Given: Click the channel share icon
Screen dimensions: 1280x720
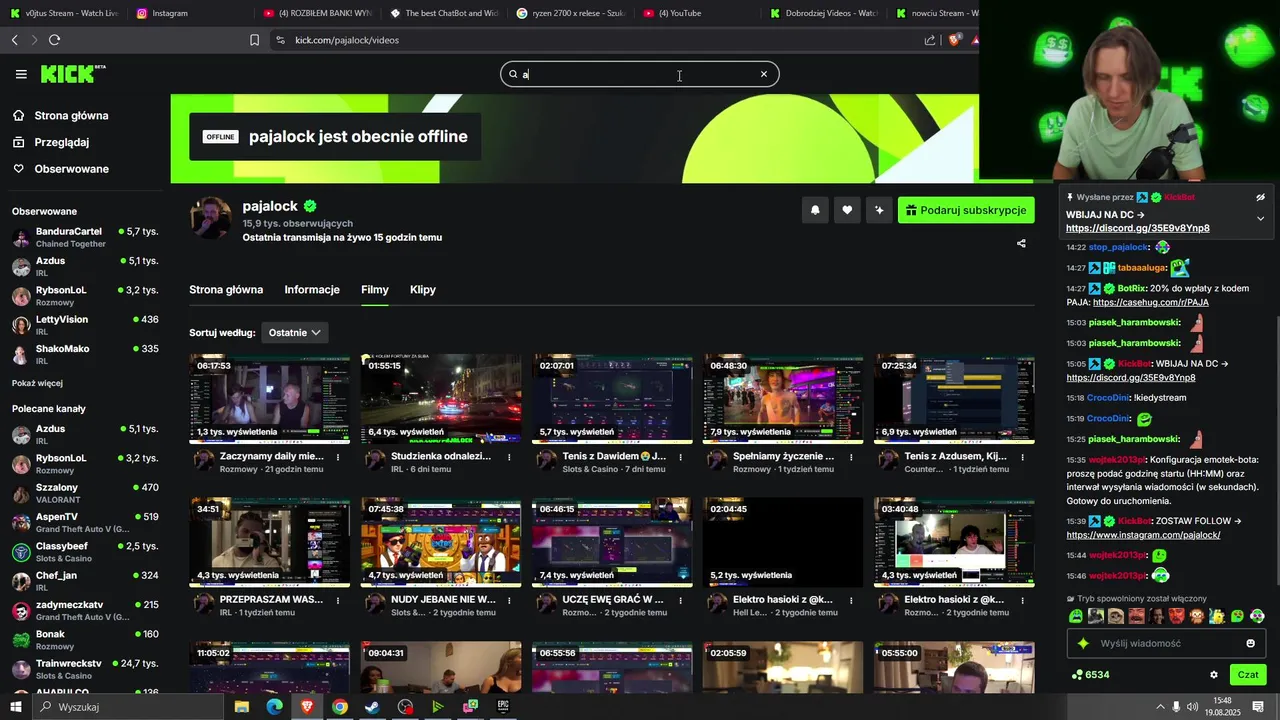Looking at the screenshot, I should pos(1021,243).
